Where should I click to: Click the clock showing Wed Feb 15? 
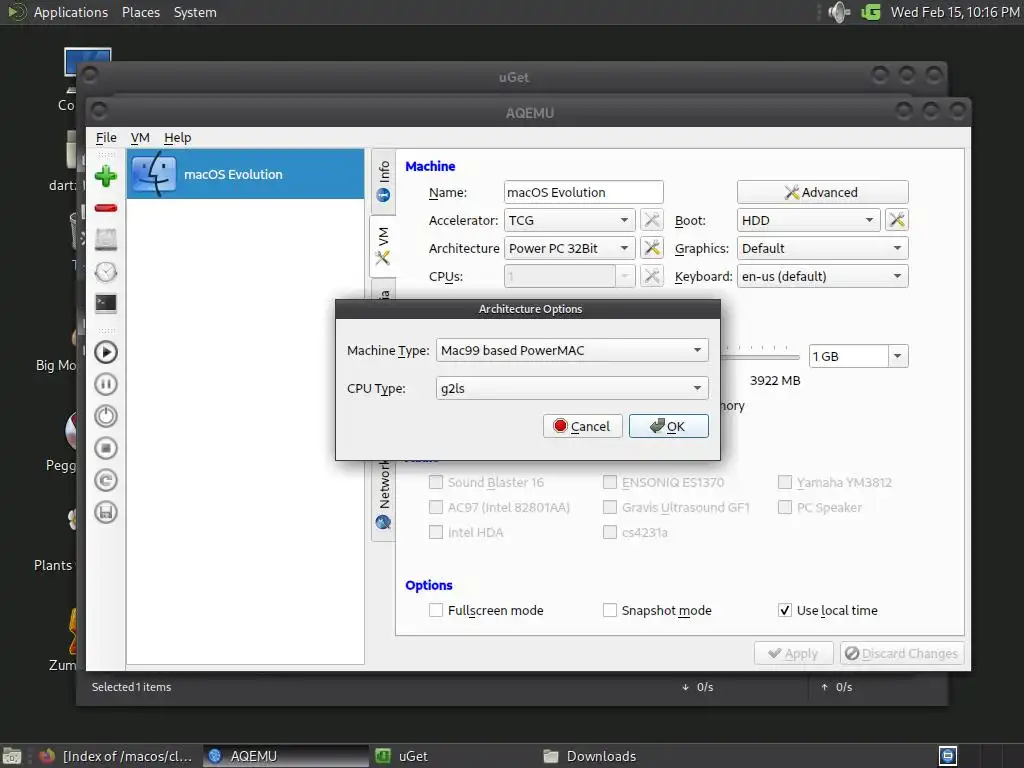954,12
